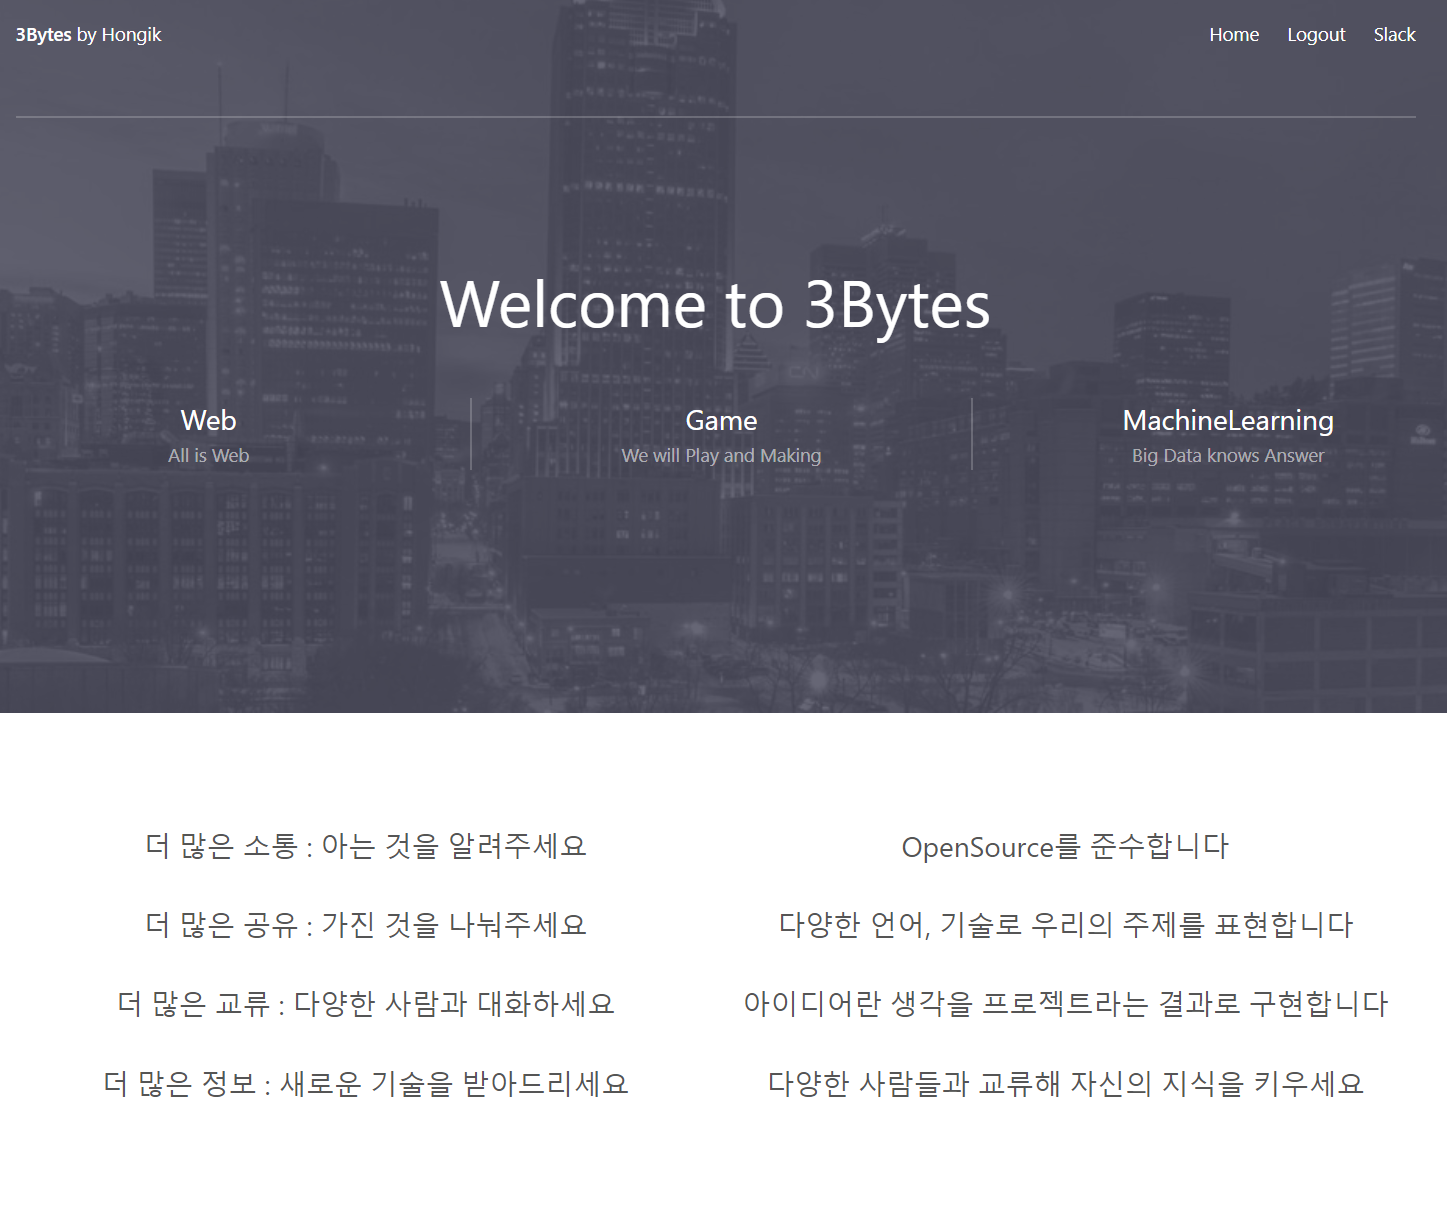The width and height of the screenshot is (1447, 1210).
Task: Click the 더 많은 소통 text line
Action: [x=365, y=846]
